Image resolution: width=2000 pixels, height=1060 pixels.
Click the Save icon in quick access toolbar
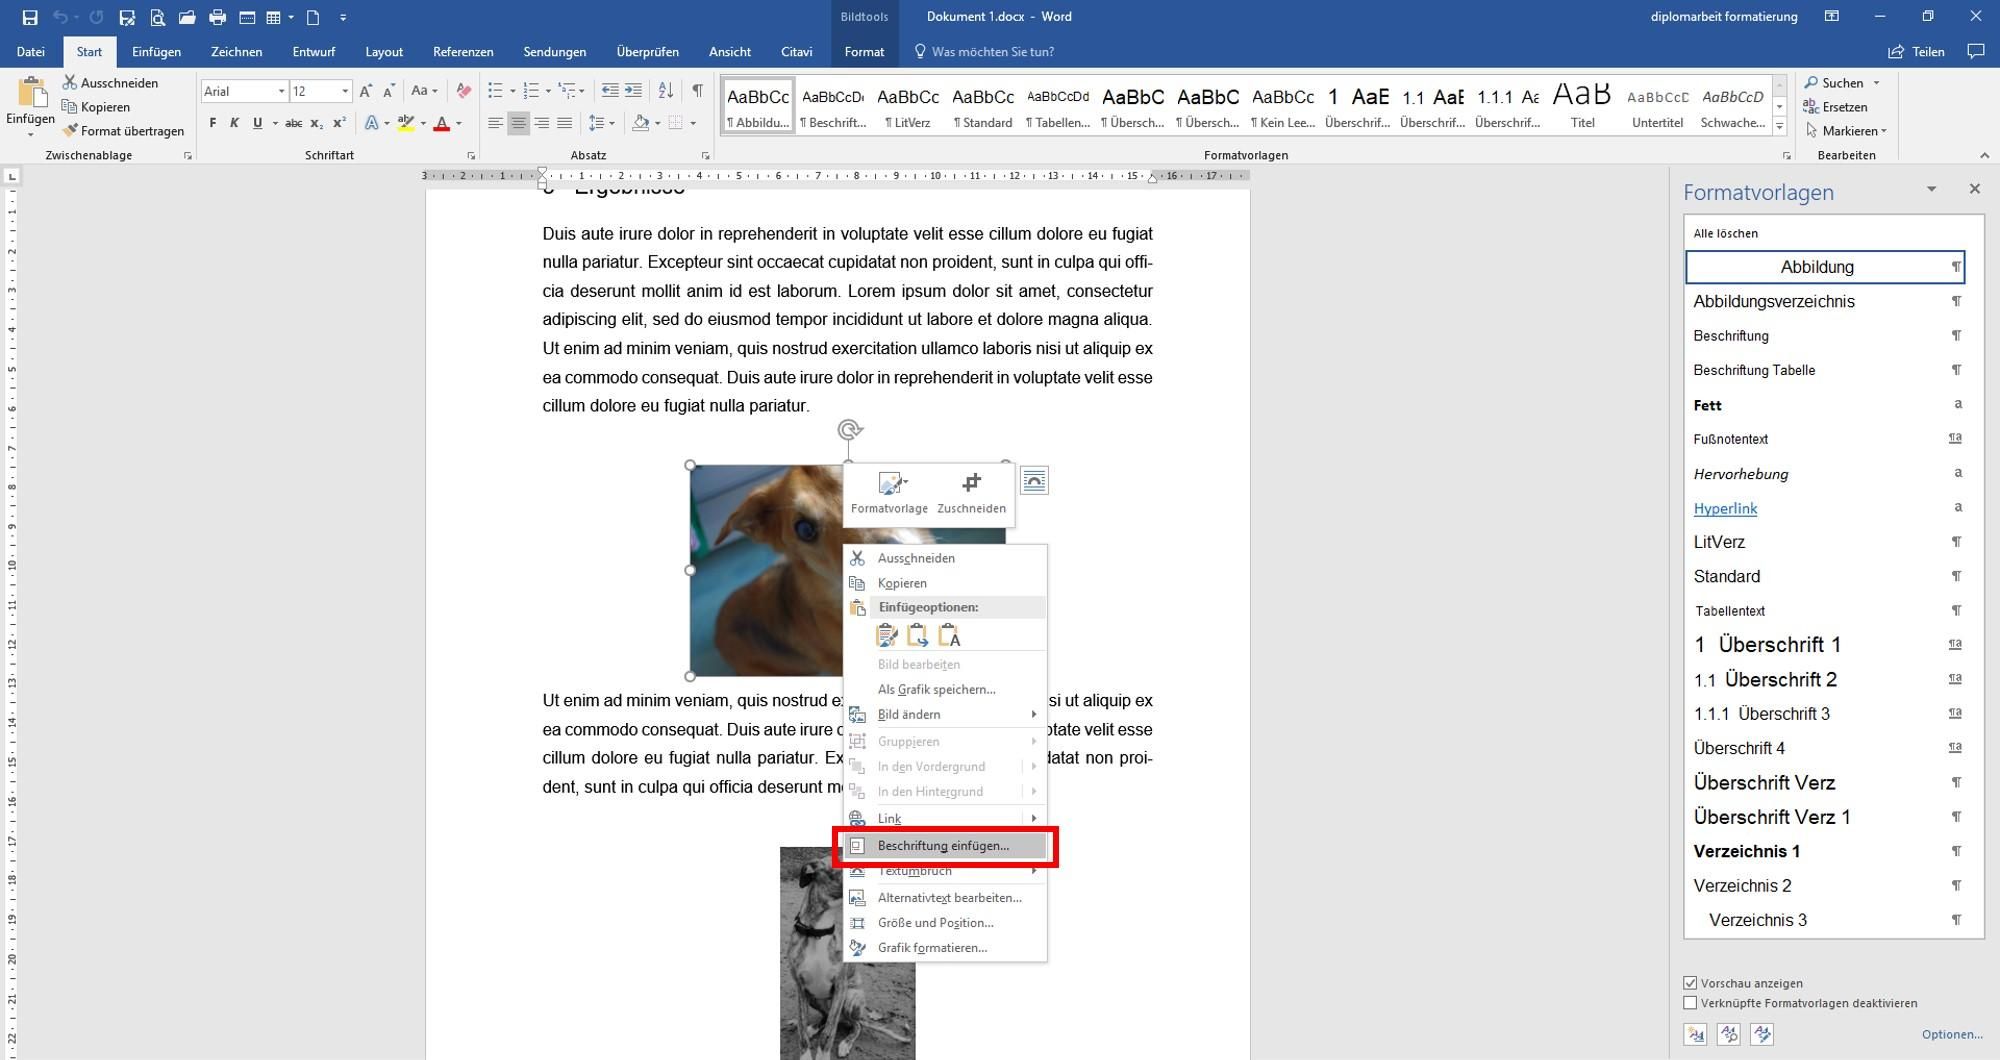point(30,17)
